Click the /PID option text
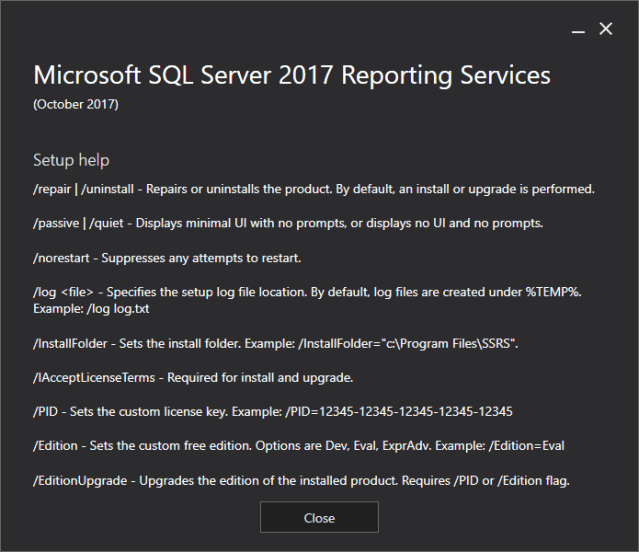This screenshot has height=552, width=639. pyautogui.click(x=45, y=413)
